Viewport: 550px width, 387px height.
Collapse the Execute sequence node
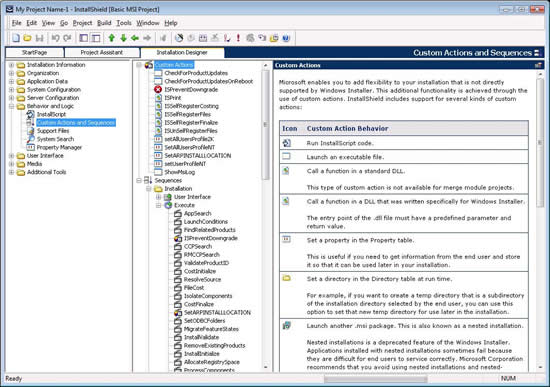click(159, 205)
